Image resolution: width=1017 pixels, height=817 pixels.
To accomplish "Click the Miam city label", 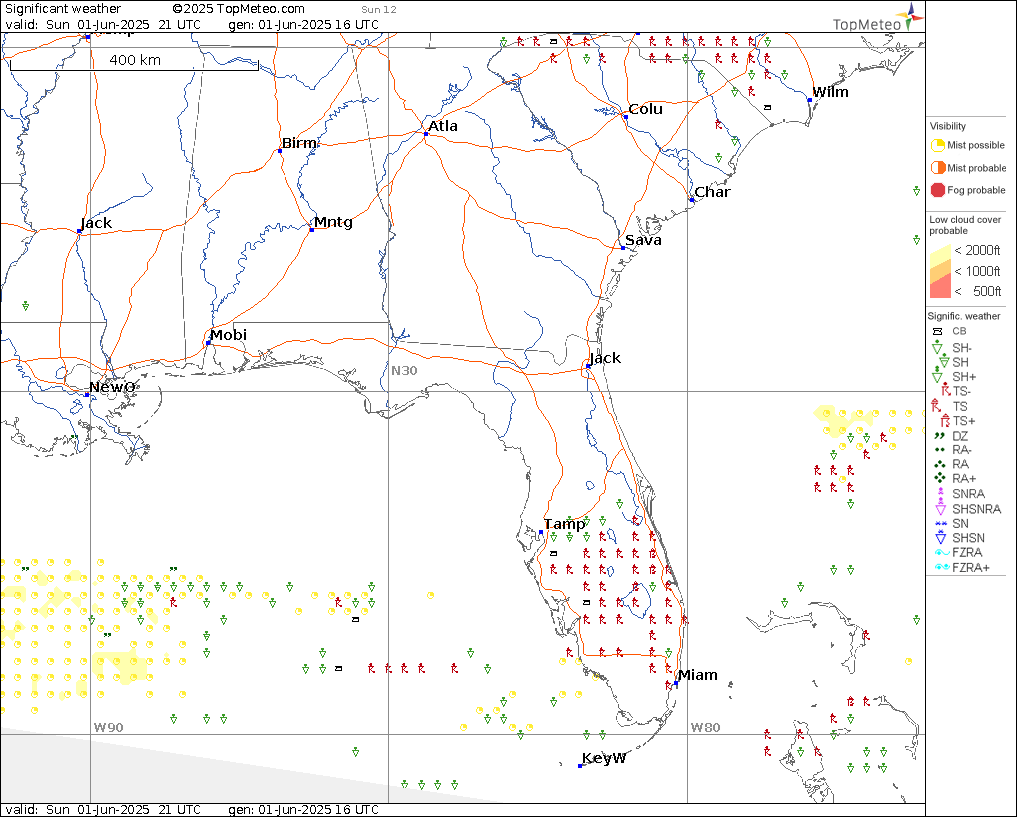I will pyautogui.click(x=697, y=675).
